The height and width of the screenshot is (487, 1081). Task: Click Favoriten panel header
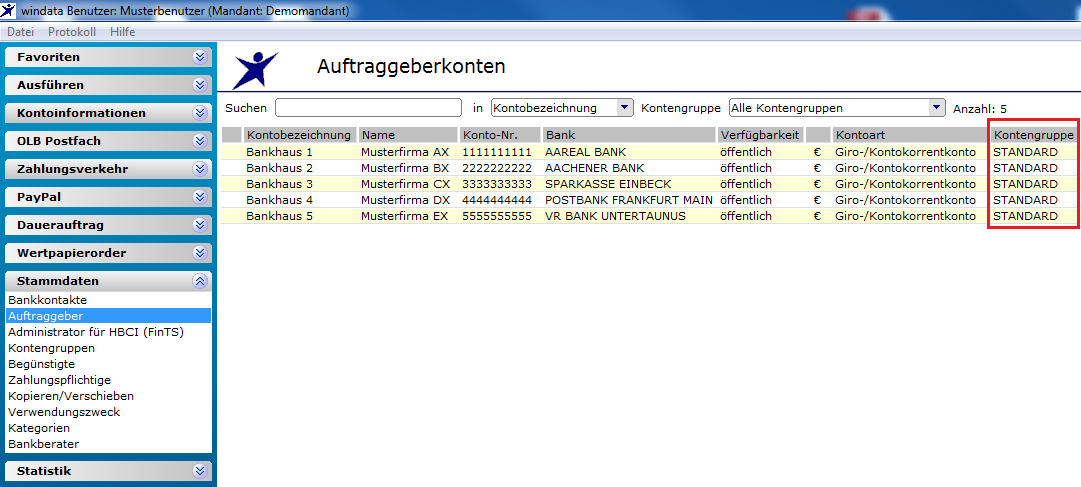108,57
